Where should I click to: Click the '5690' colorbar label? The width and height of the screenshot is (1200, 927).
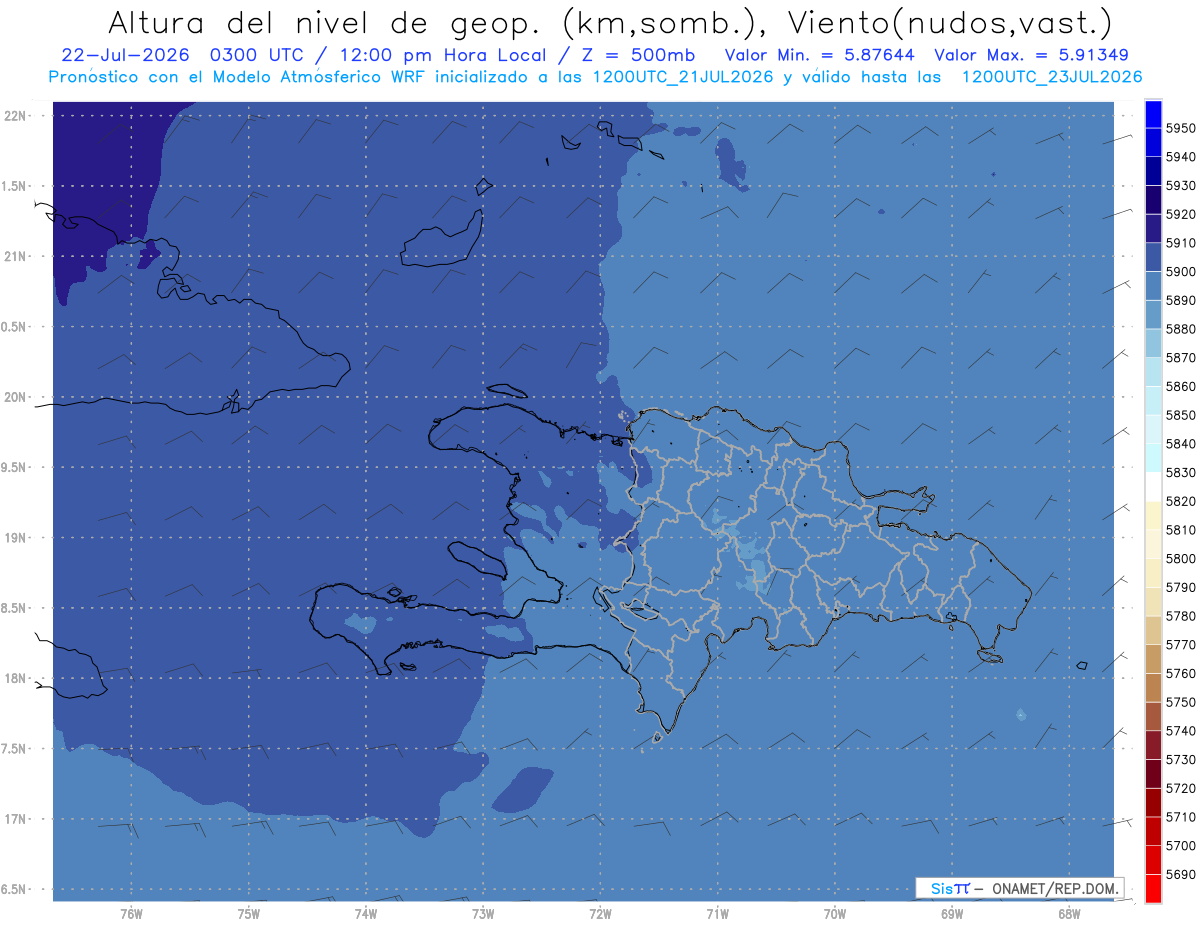tap(1181, 875)
